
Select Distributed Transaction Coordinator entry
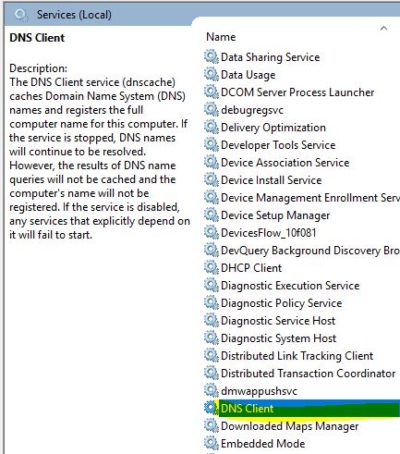click(308, 373)
